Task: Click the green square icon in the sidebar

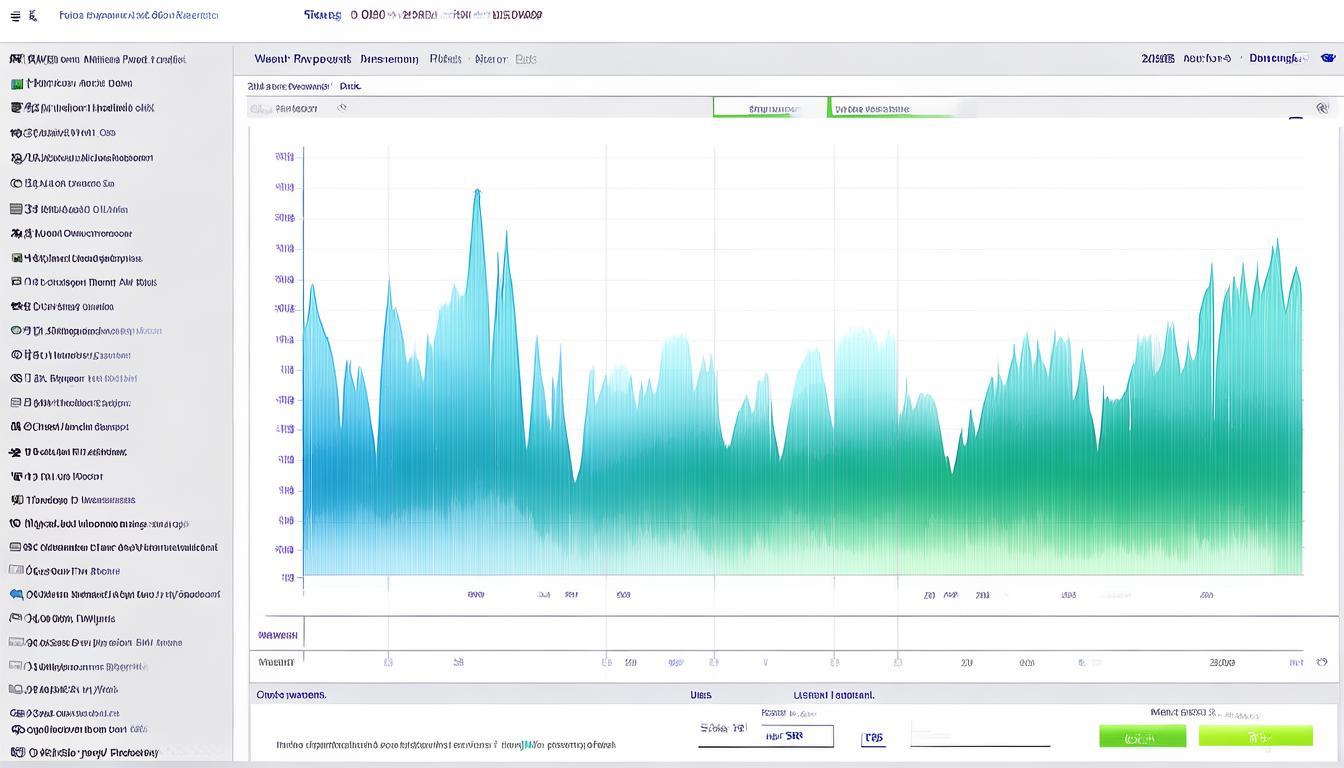Action: [17, 84]
